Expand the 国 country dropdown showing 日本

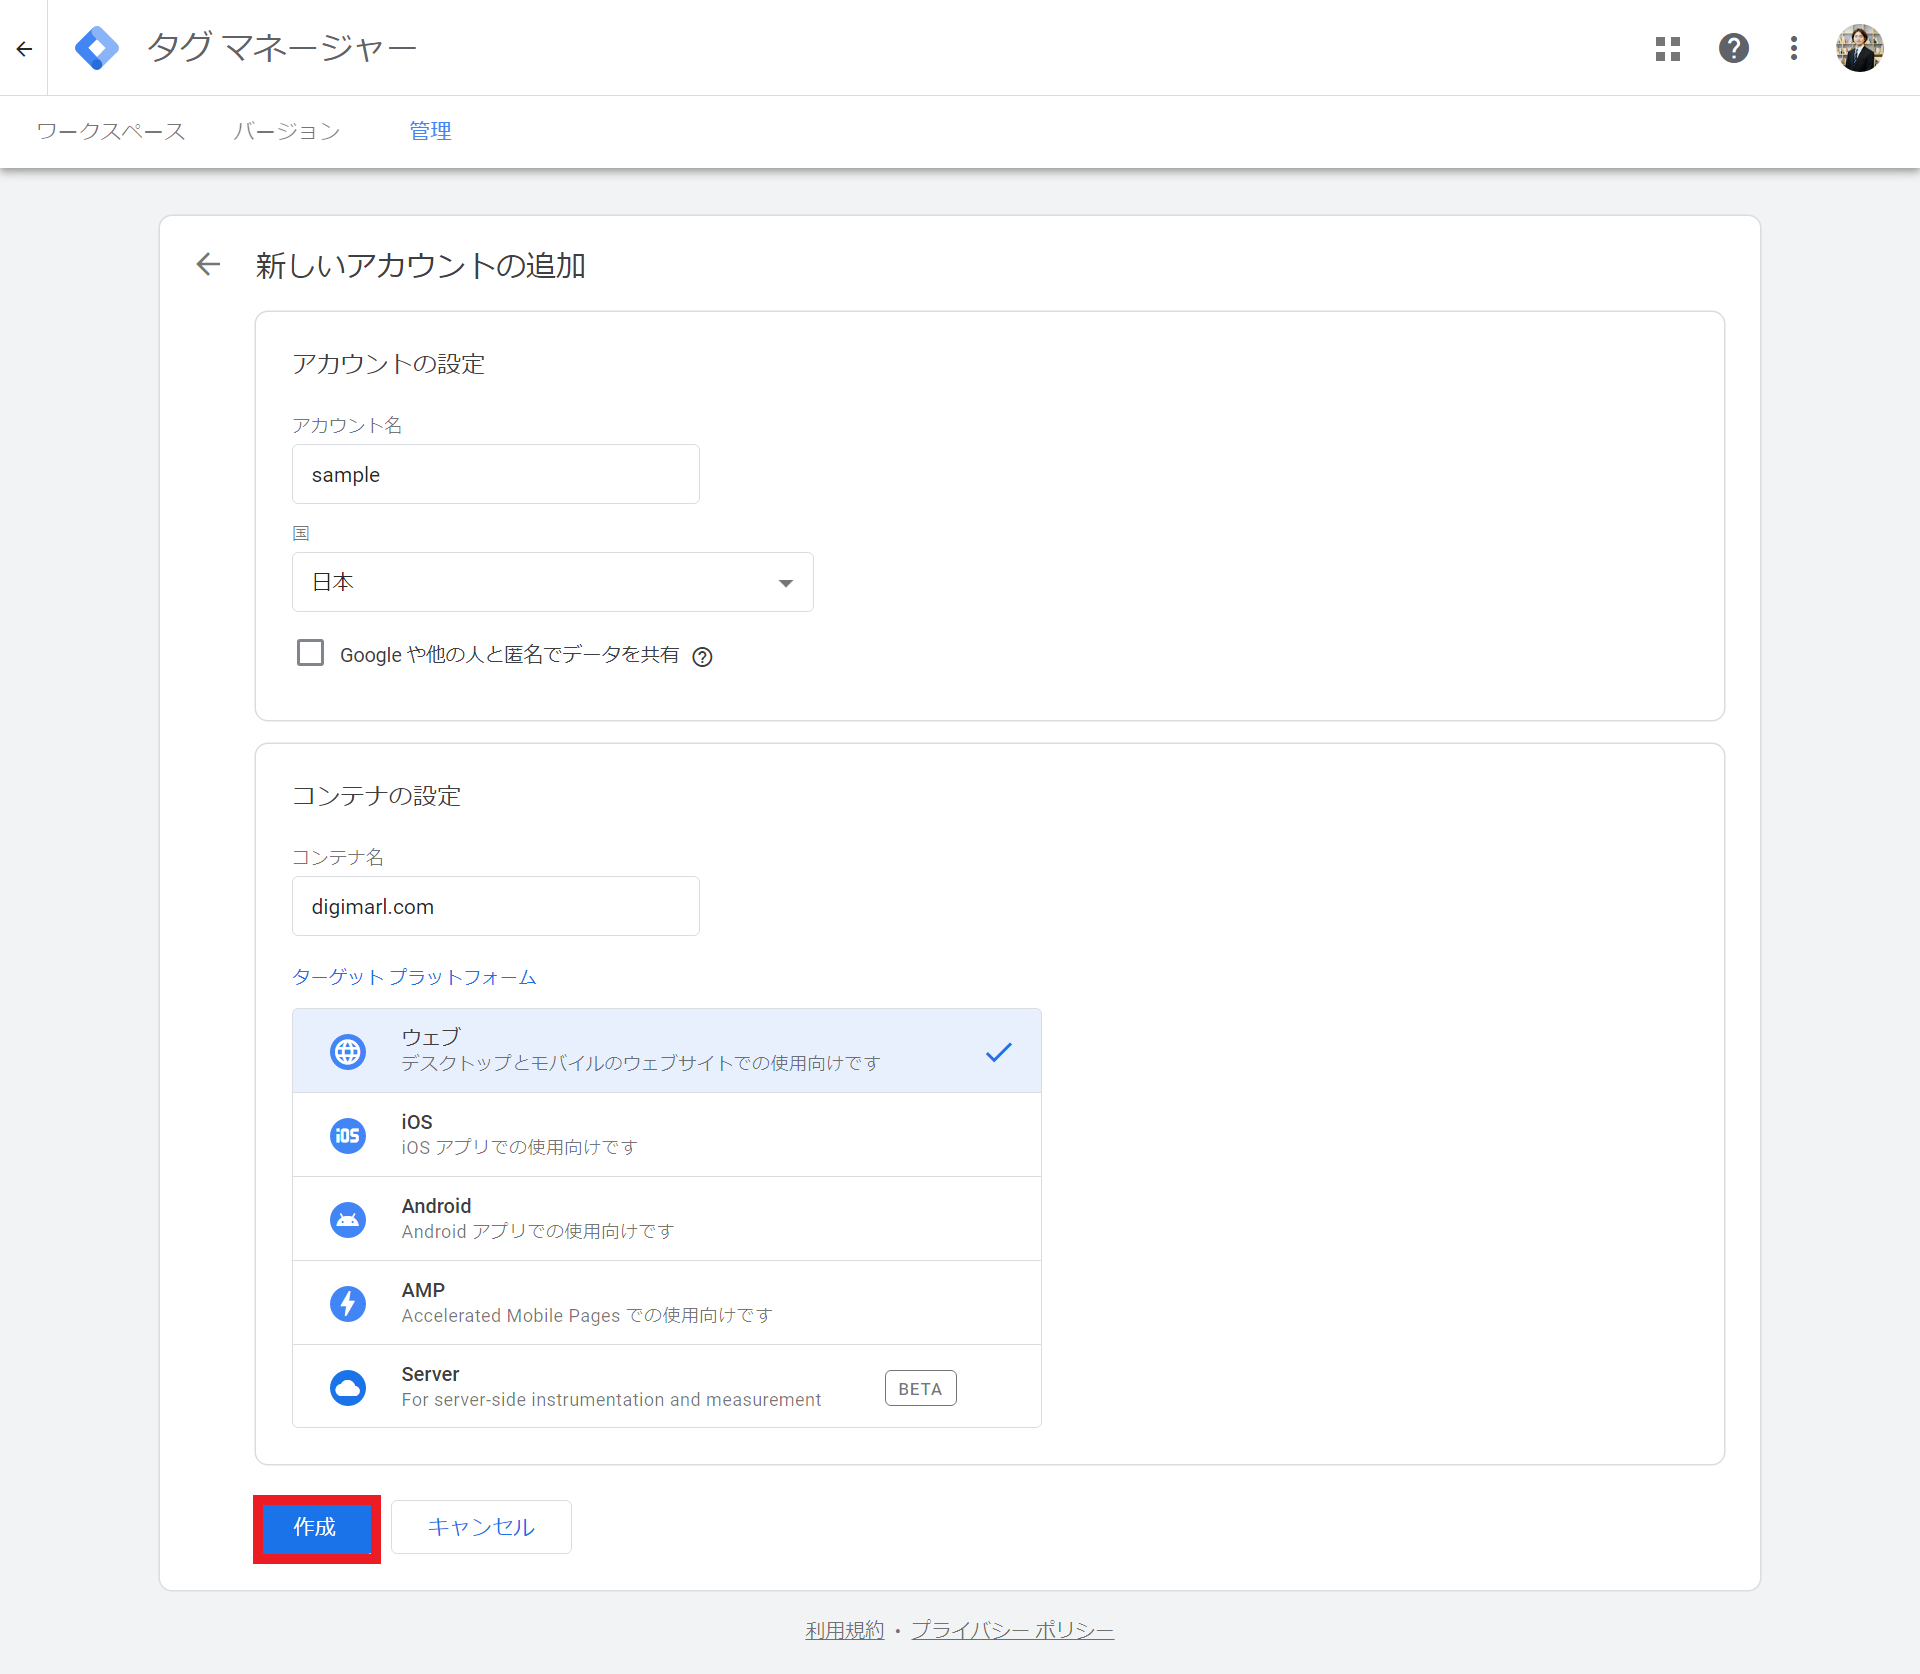(553, 582)
